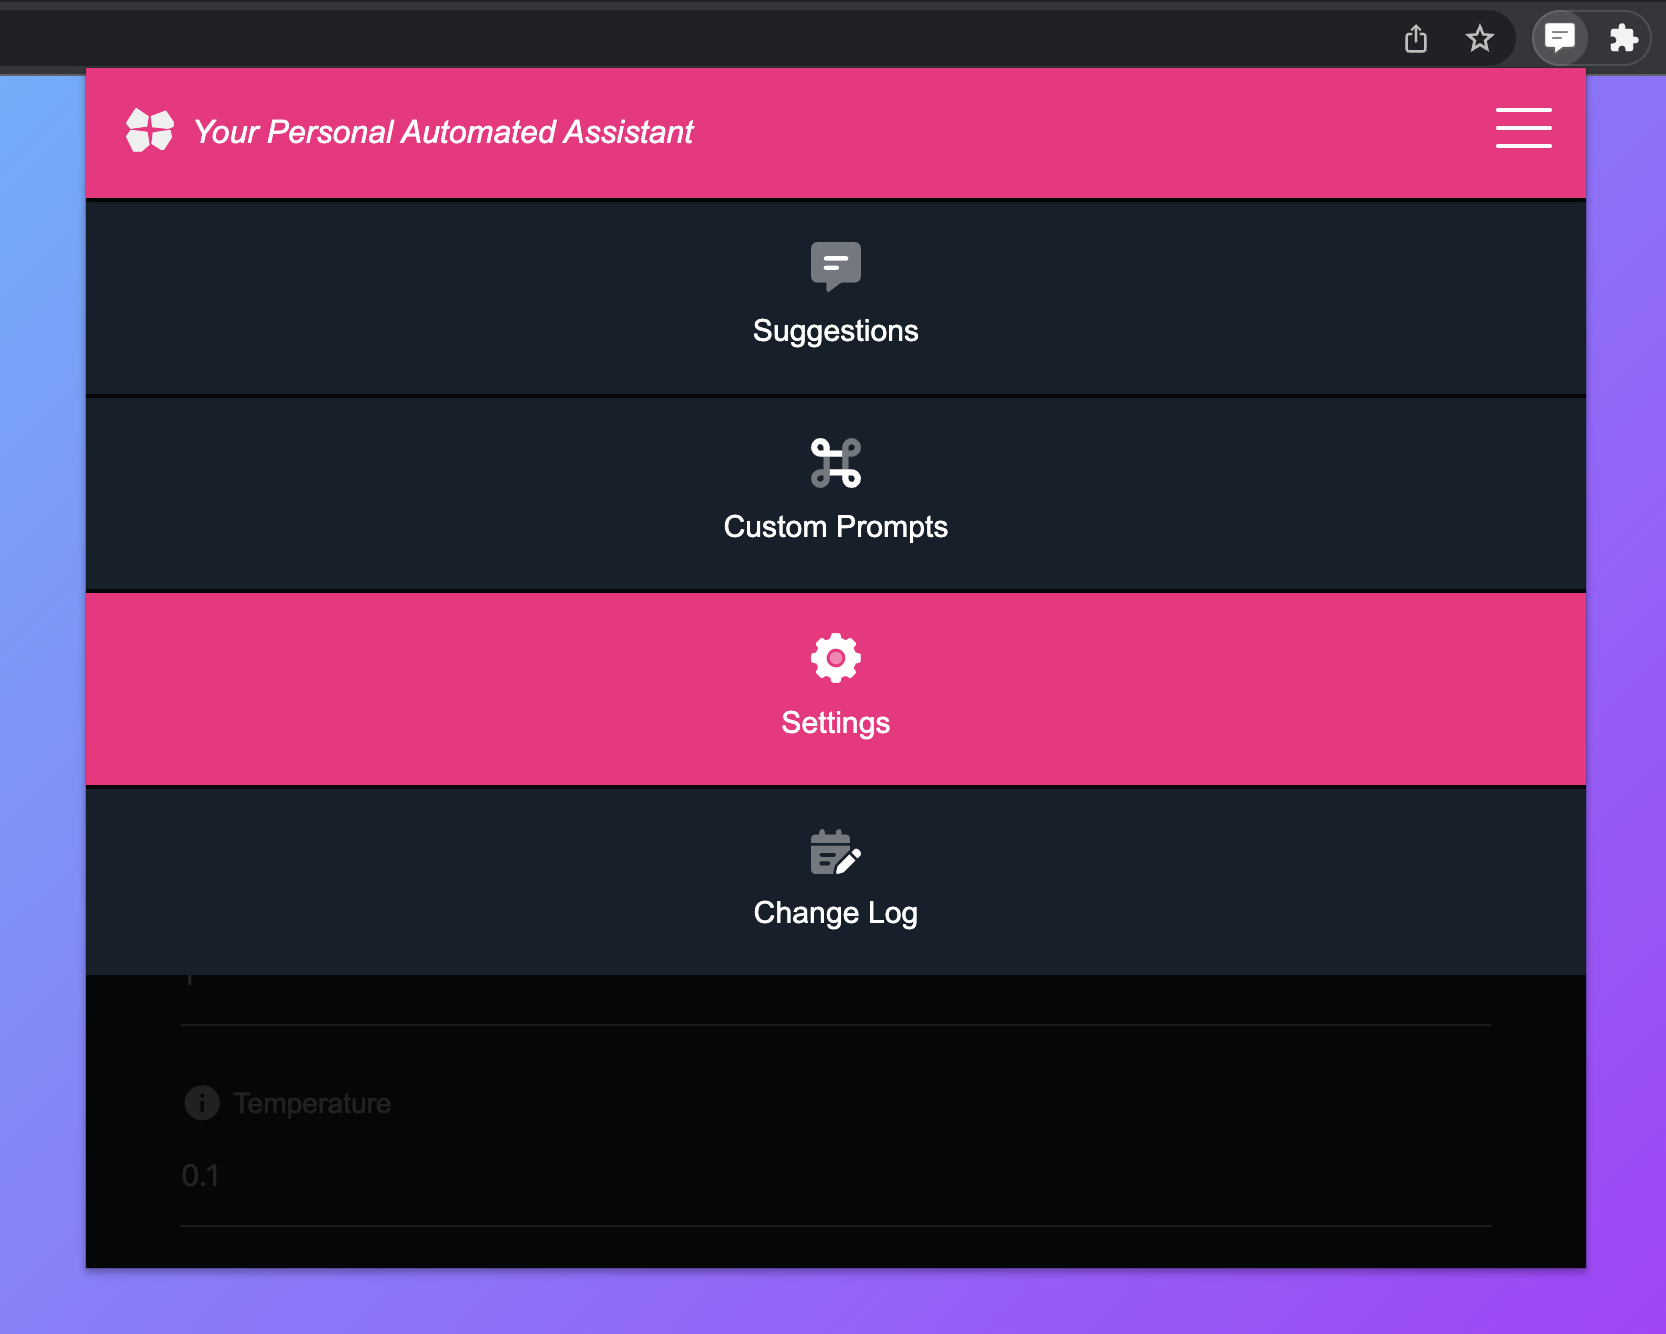The width and height of the screenshot is (1666, 1334).
Task: Click the Temperature setting label
Action: 312,1103
